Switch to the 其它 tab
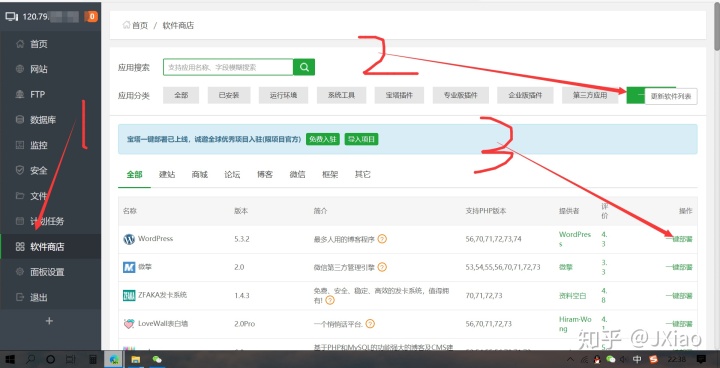This screenshot has width=720, height=368. (x=363, y=175)
